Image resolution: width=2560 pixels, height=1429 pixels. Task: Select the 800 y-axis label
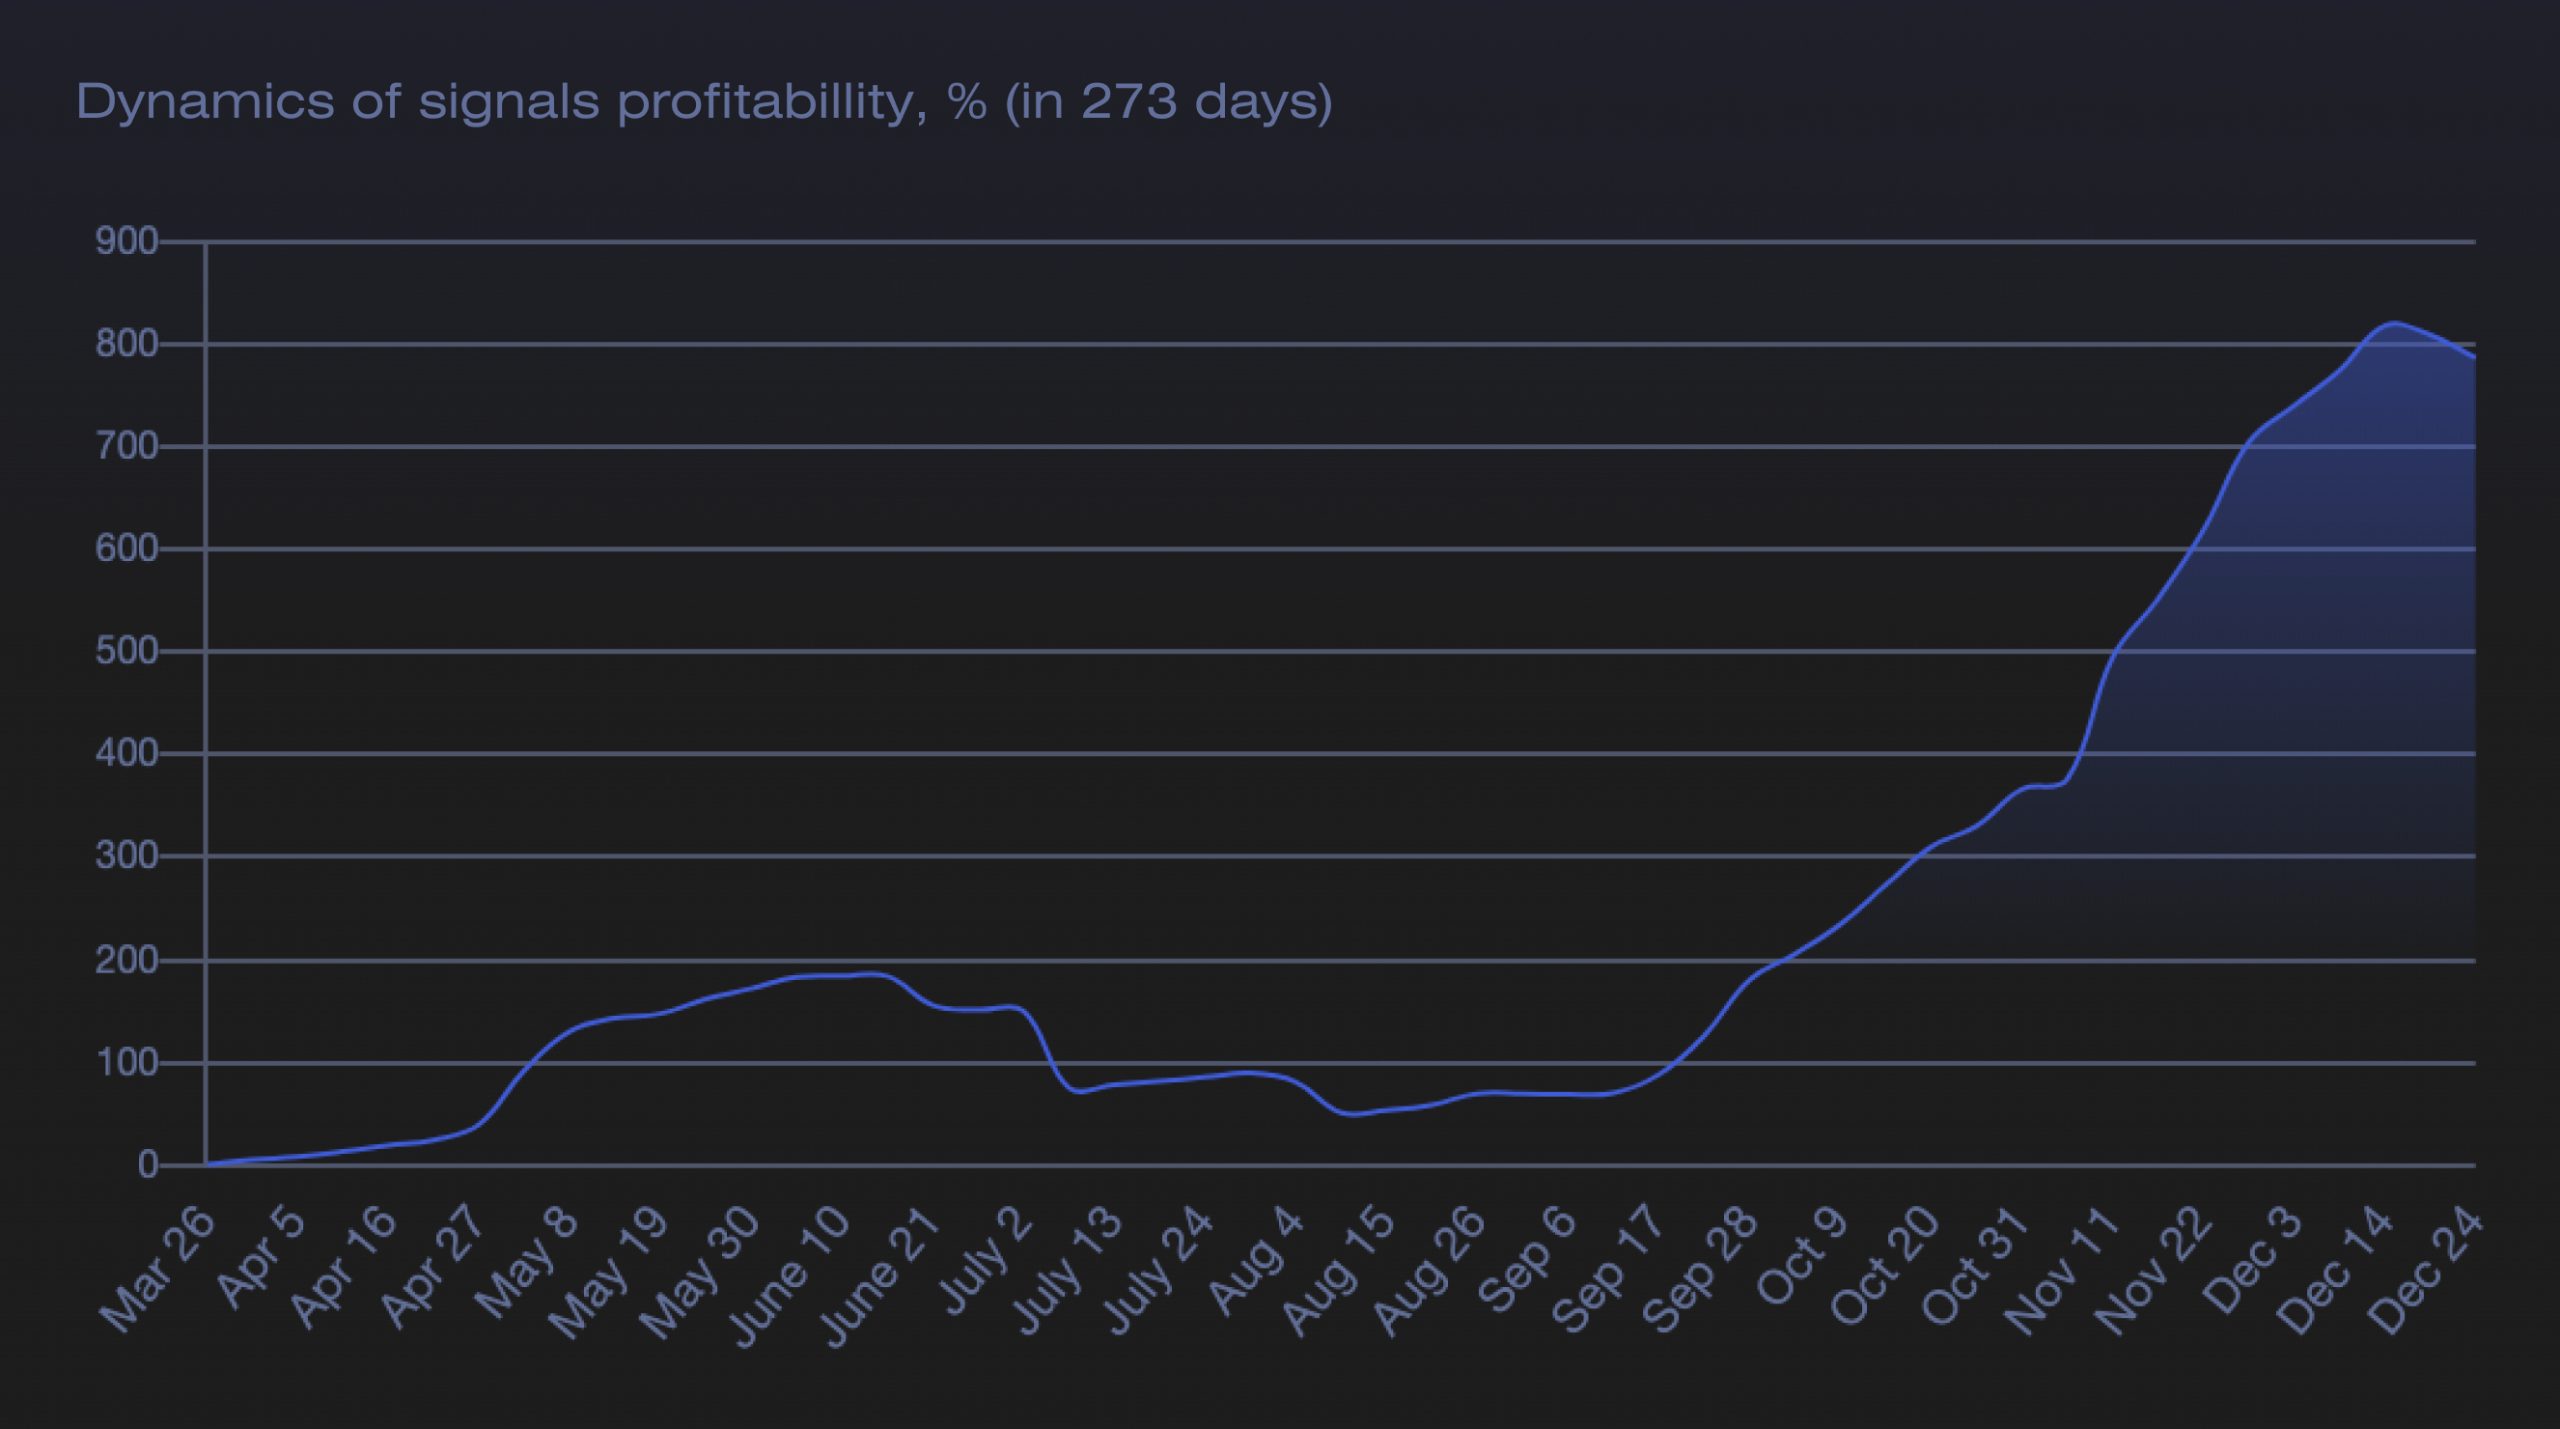pyautogui.click(x=126, y=344)
